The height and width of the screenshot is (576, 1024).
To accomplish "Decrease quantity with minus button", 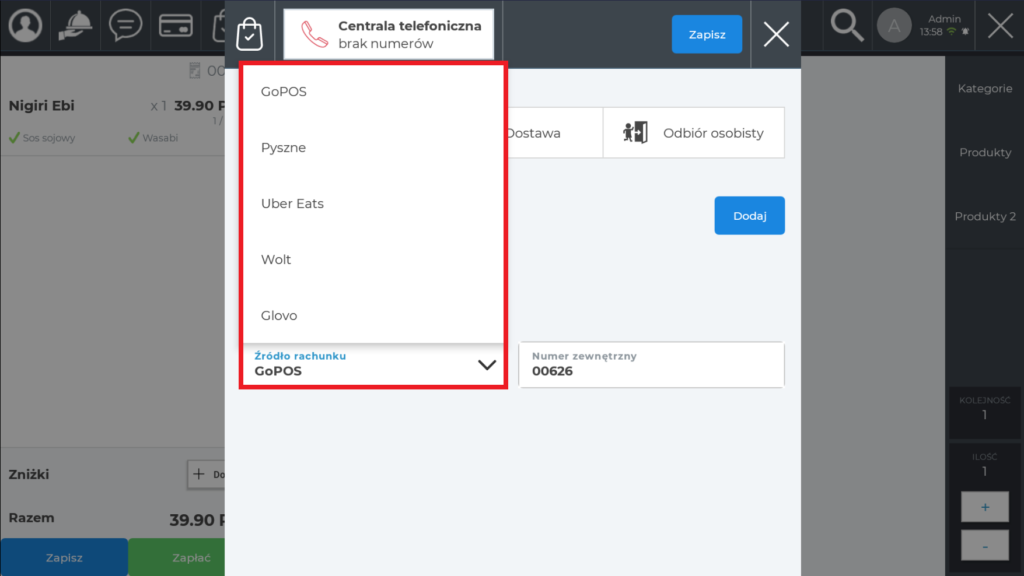I will (985, 546).
